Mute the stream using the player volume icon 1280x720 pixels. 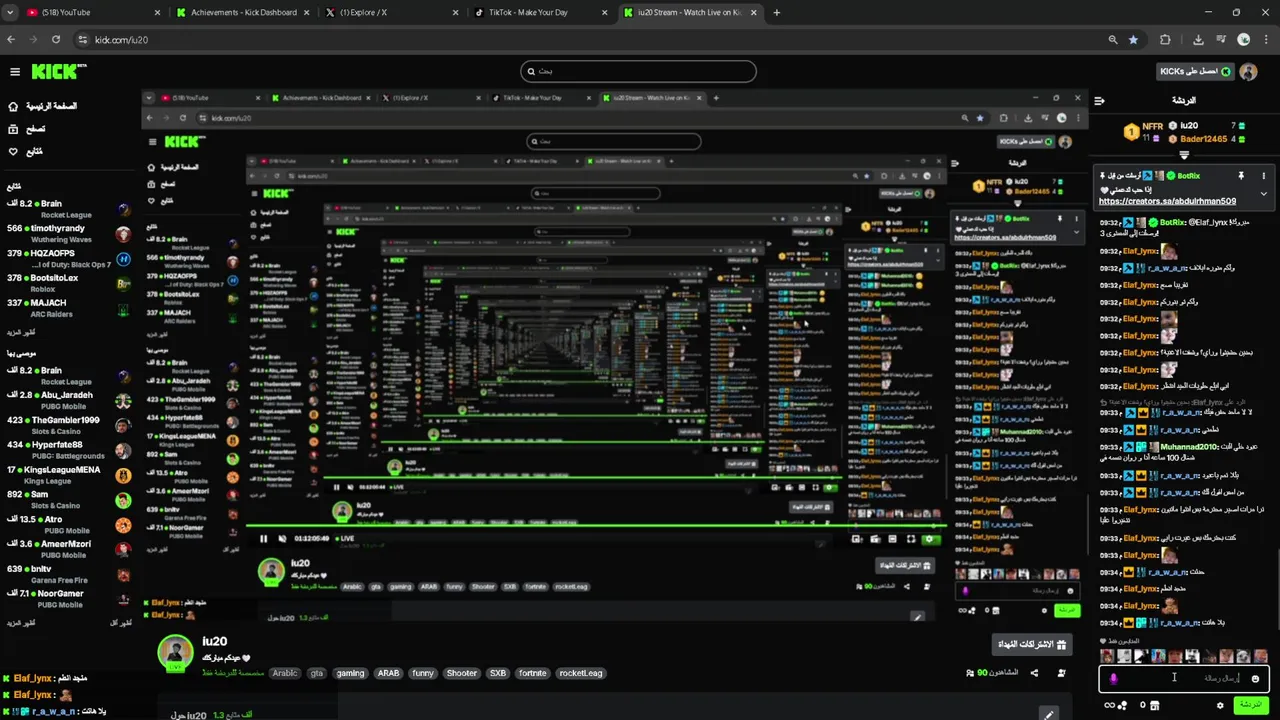pos(282,538)
